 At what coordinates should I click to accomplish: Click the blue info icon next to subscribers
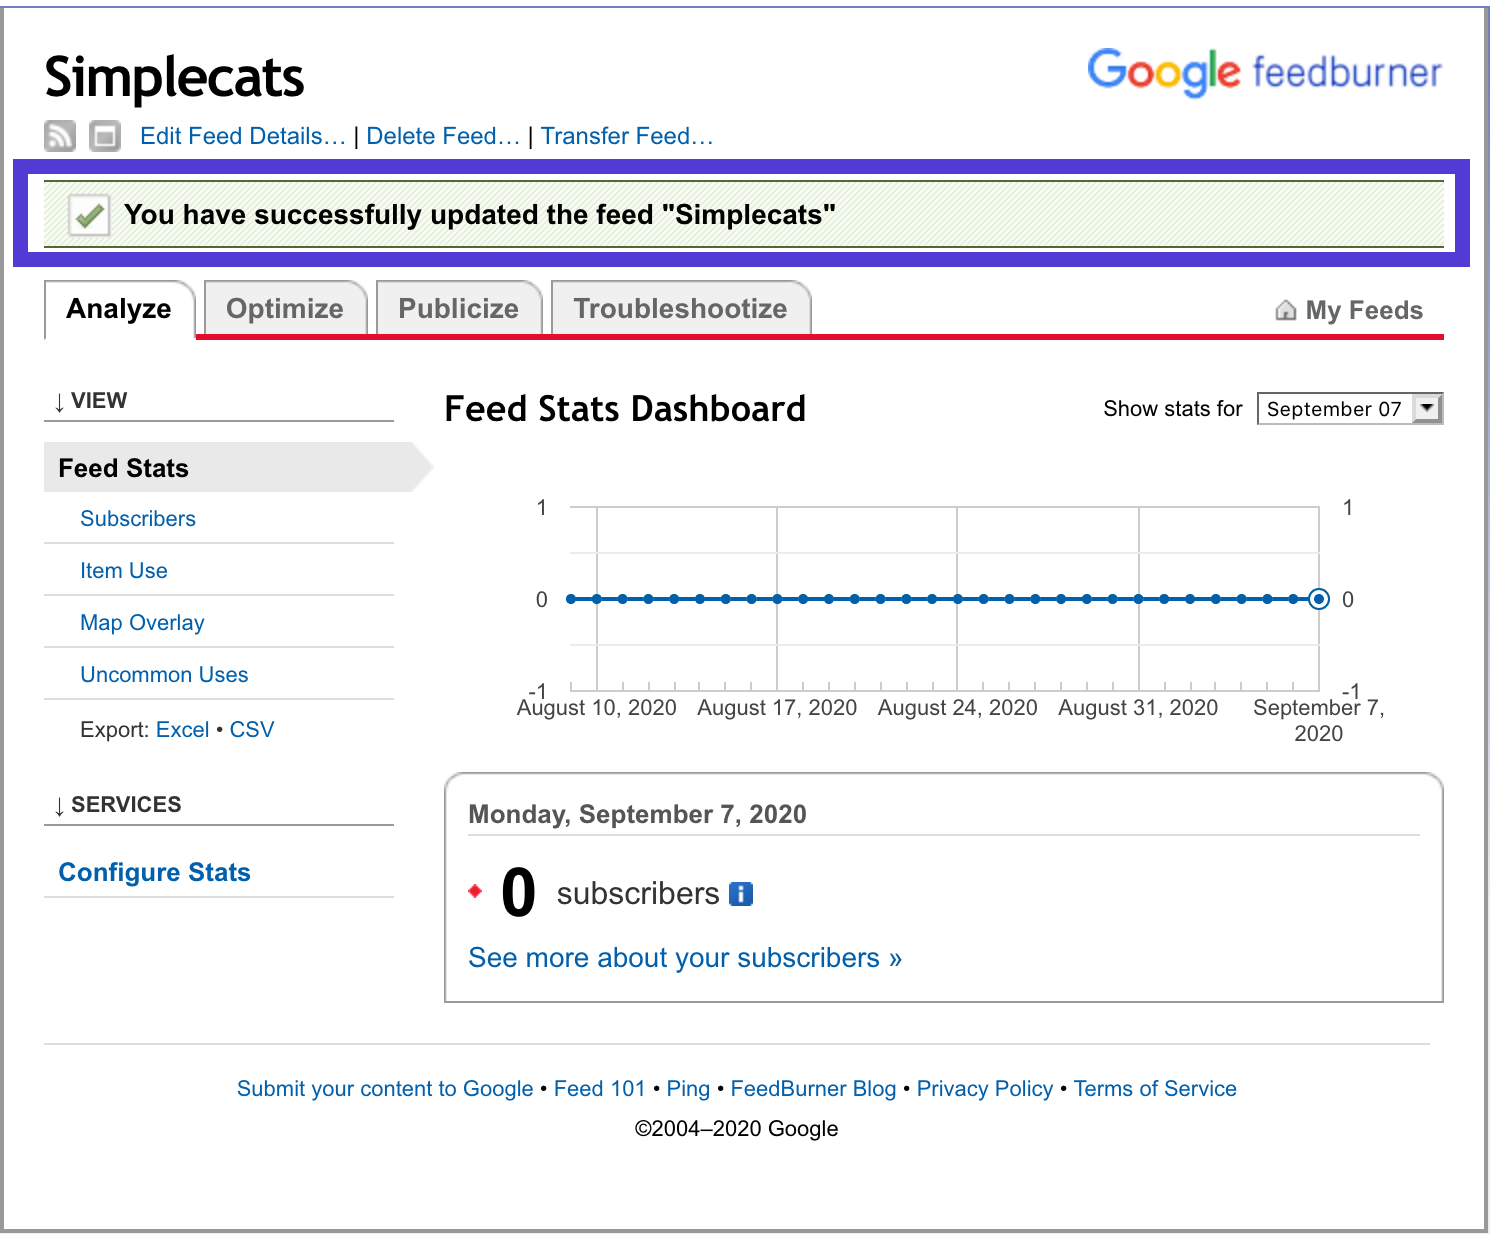click(x=740, y=894)
